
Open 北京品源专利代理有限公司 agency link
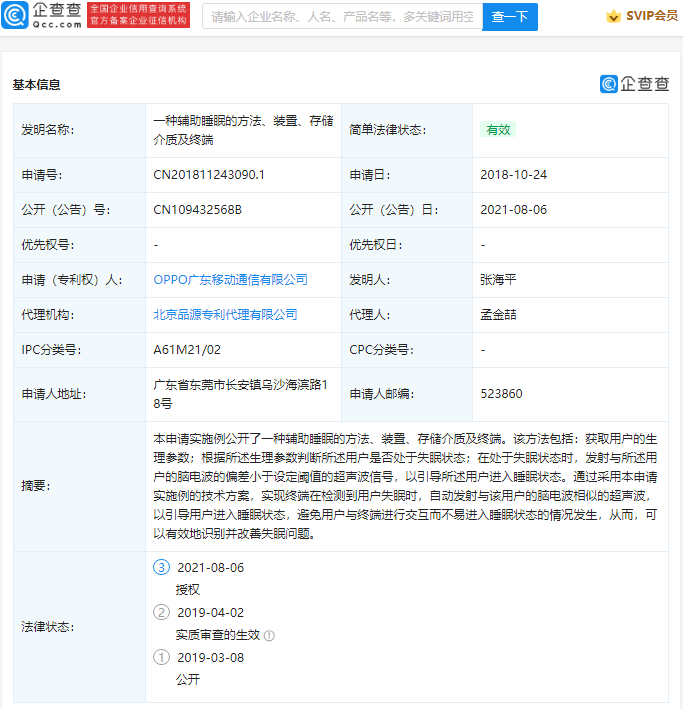point(225,315)
